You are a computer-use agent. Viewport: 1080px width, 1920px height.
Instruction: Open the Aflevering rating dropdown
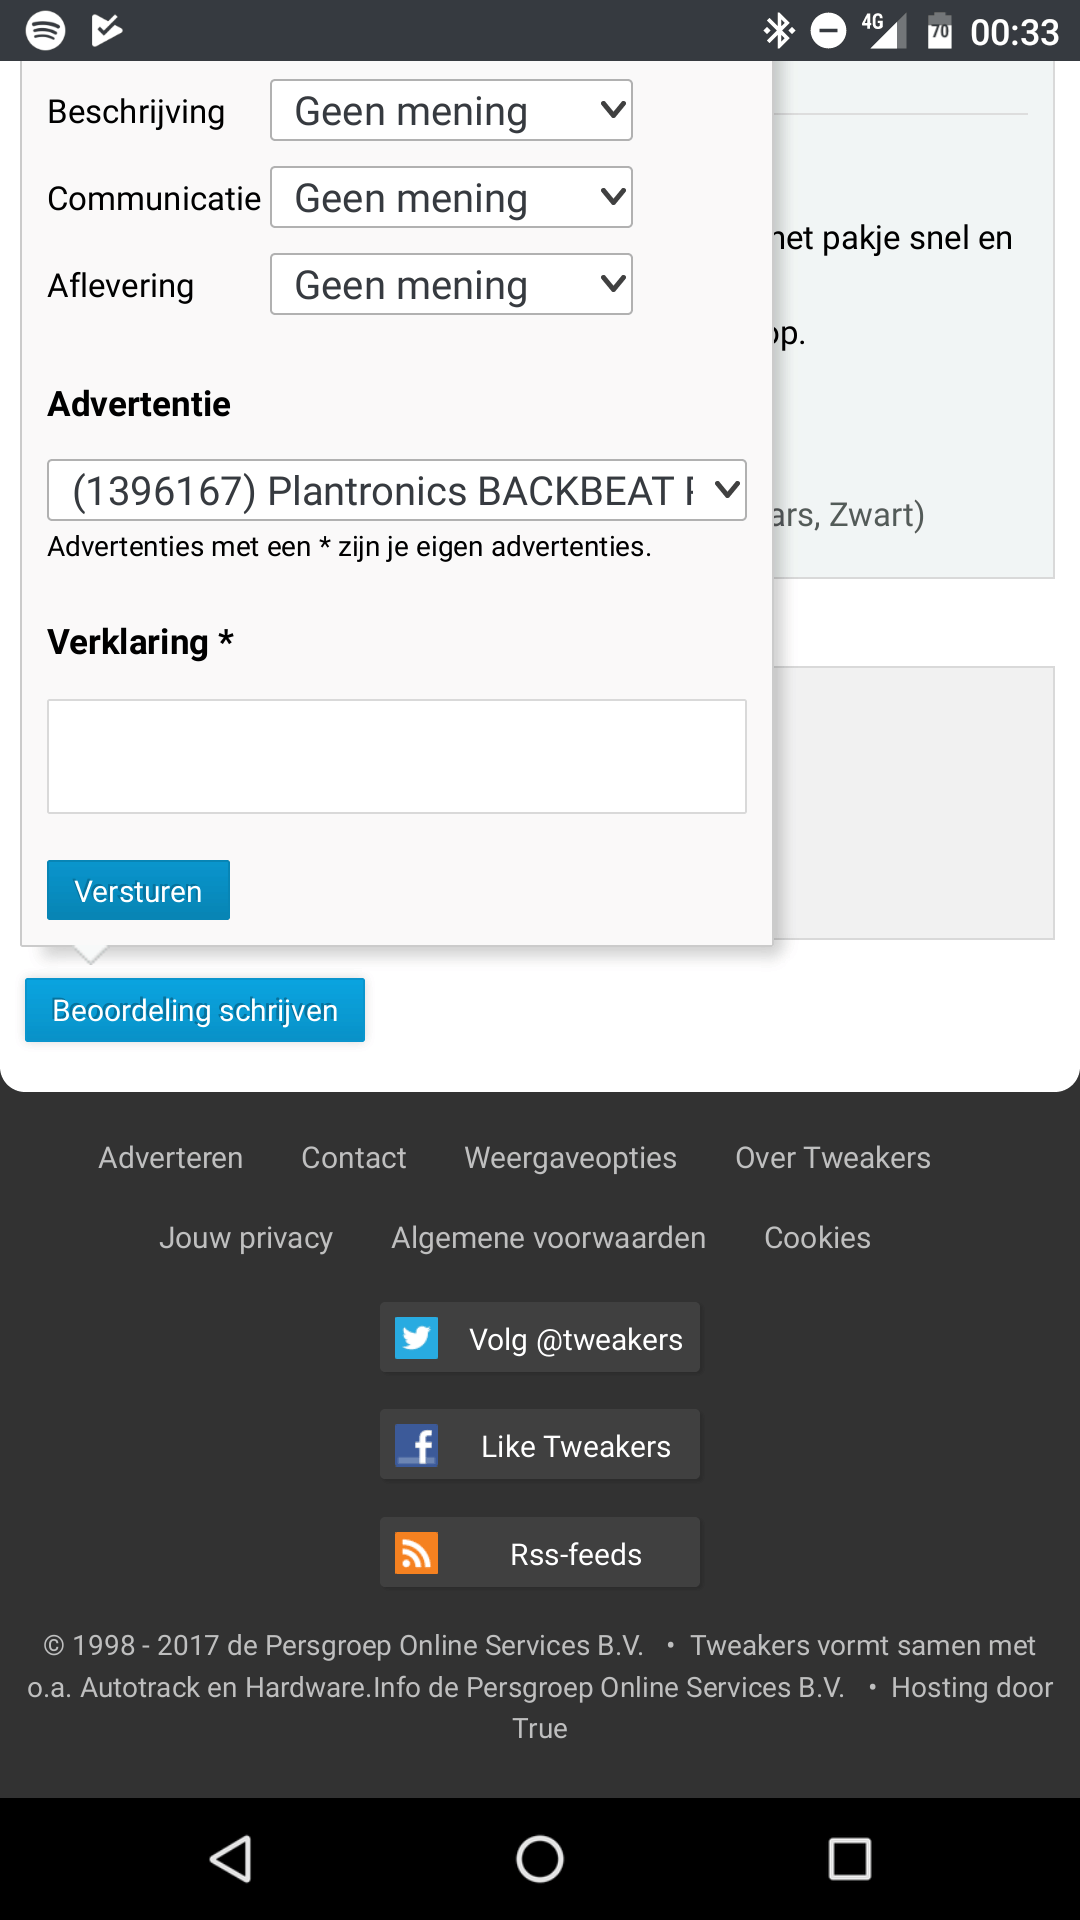tap(451, 285)
